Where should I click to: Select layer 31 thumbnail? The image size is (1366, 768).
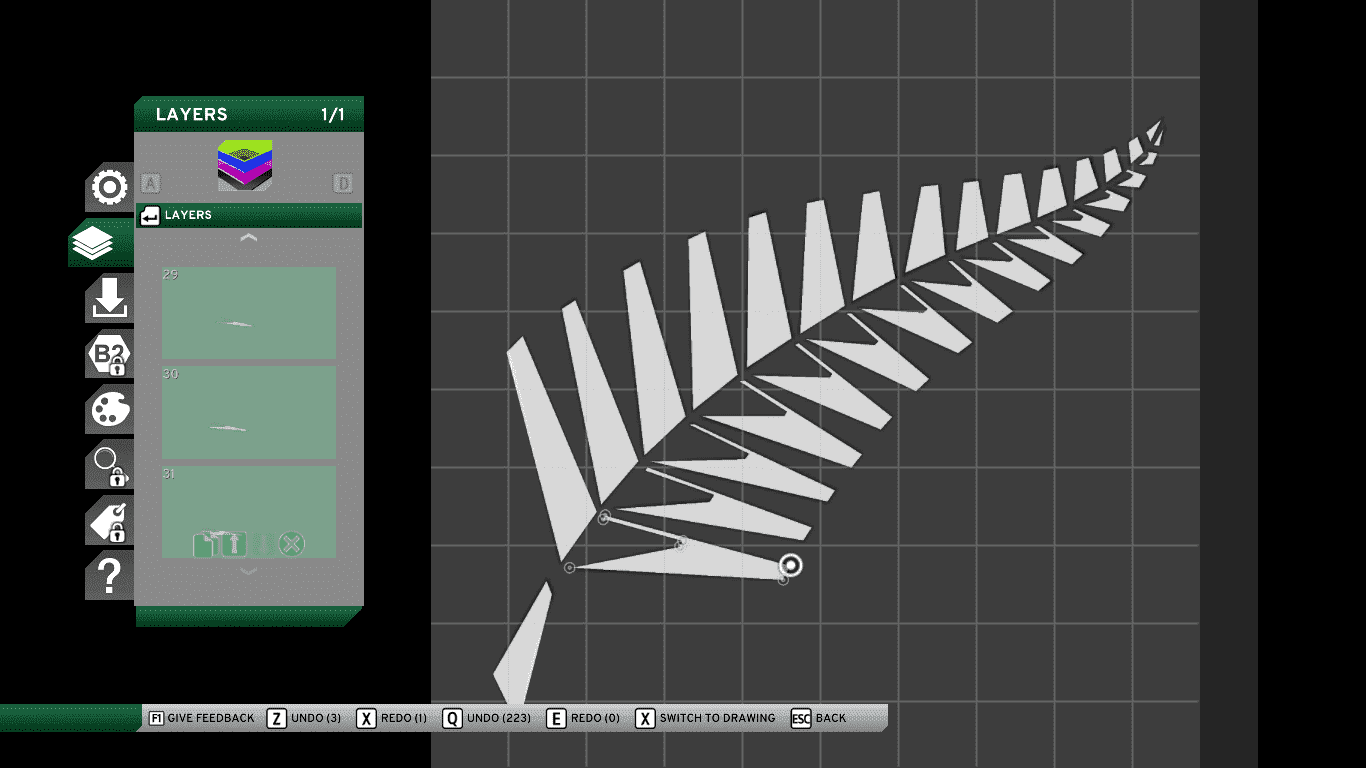(x=249, y=511)
